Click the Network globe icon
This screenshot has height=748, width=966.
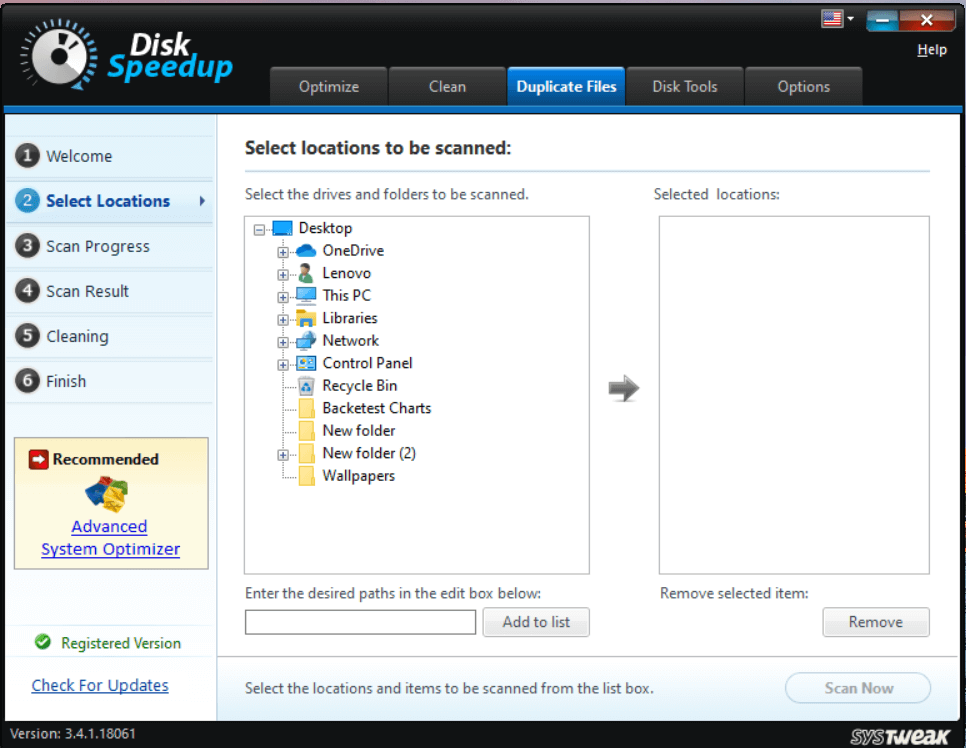coord(306,341)
